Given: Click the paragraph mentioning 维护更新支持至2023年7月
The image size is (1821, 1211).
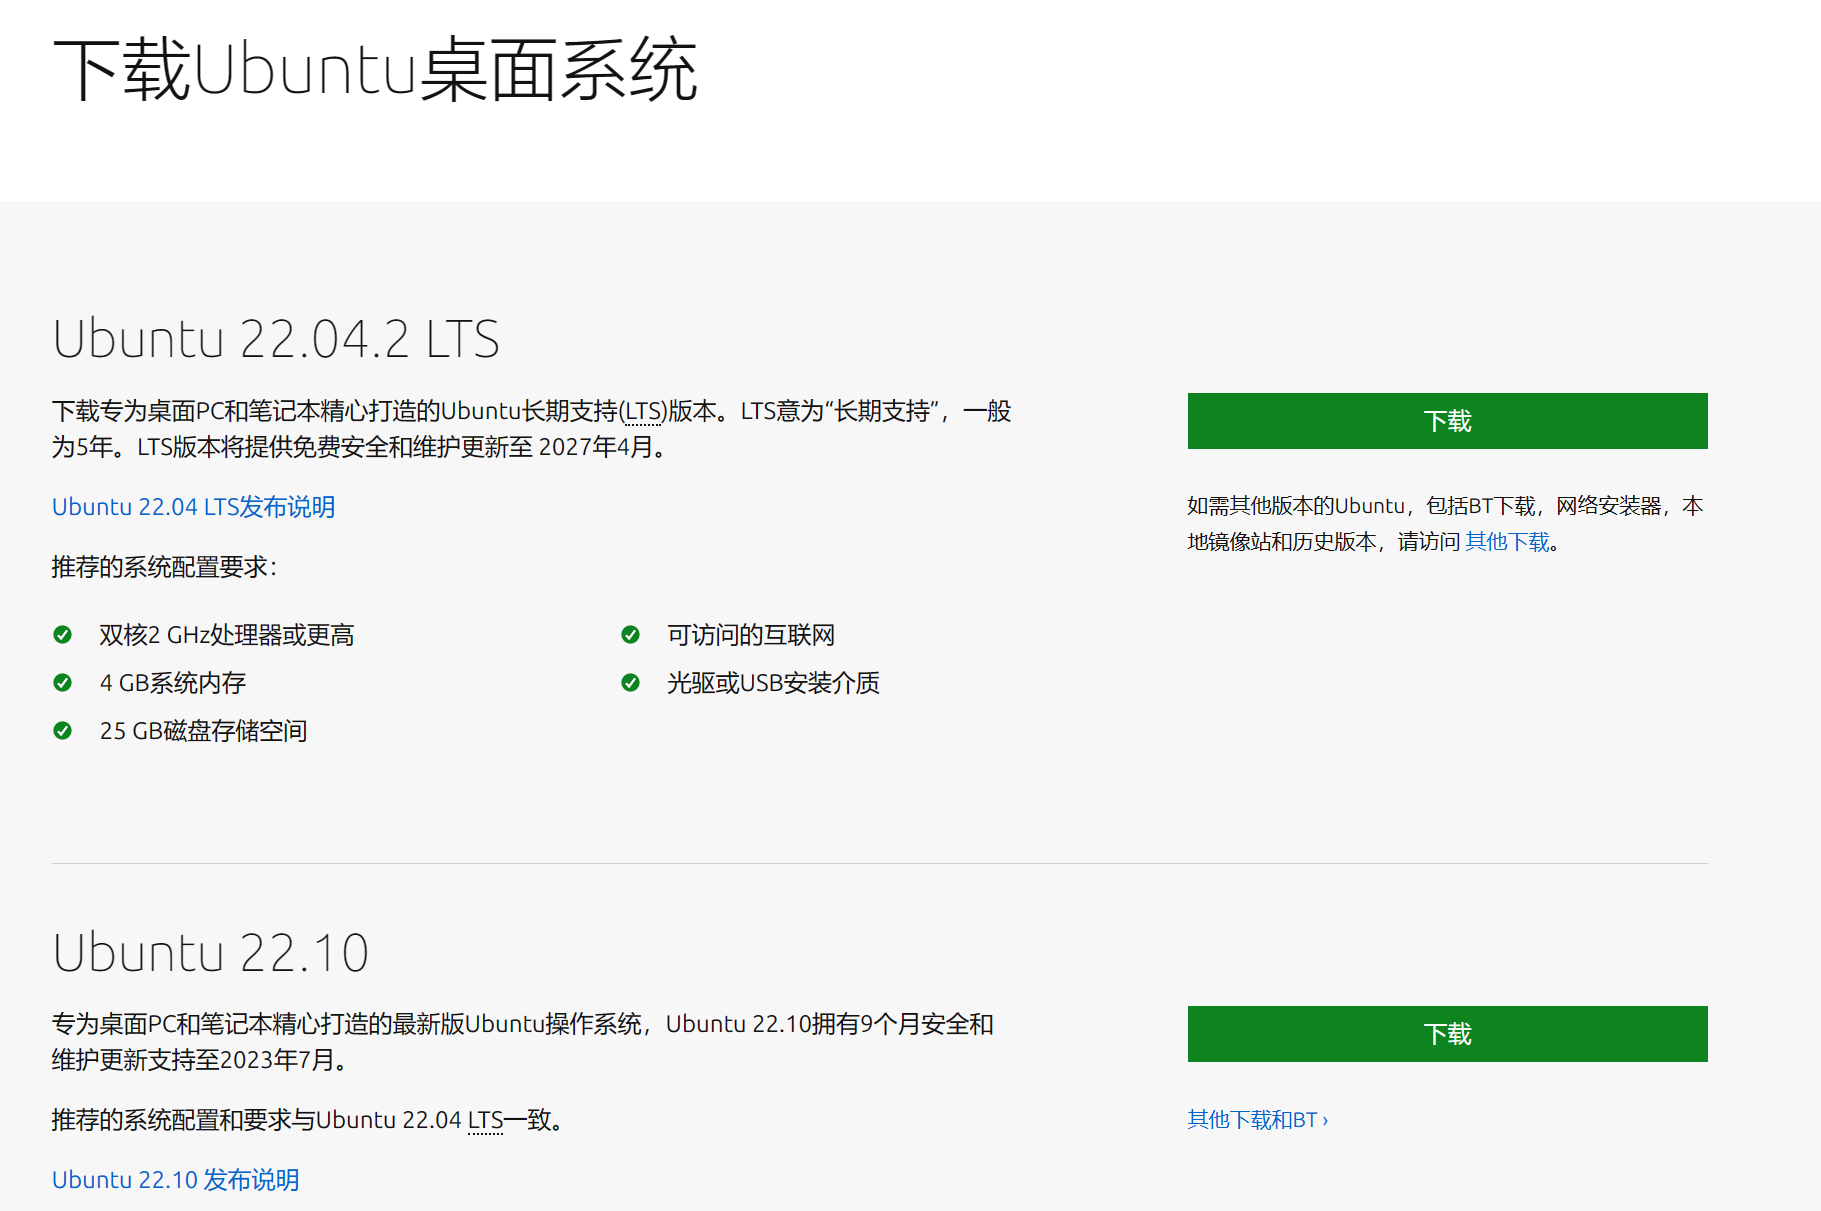Looking at the screenshot, I should point(522,1041).
